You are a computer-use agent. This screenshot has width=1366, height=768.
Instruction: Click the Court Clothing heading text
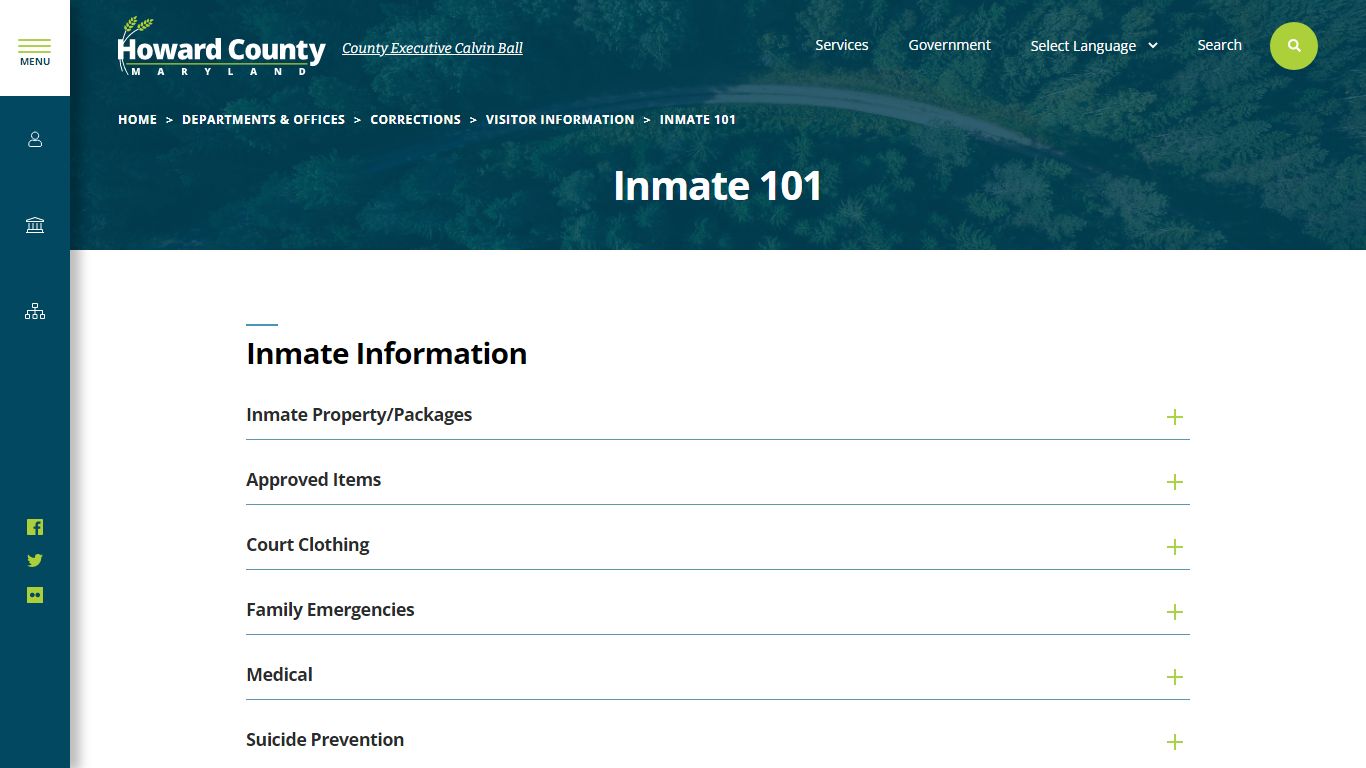(x=308, y=545)
